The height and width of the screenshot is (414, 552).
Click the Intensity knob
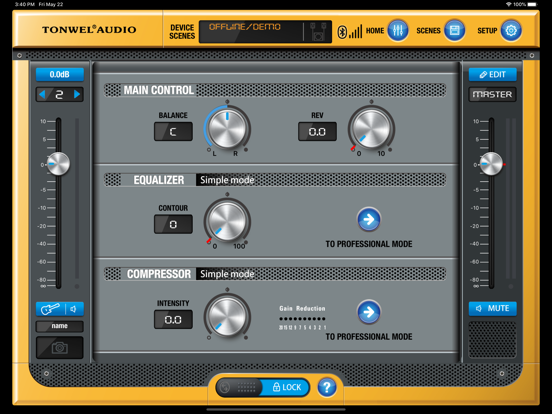tap(227, 316)
